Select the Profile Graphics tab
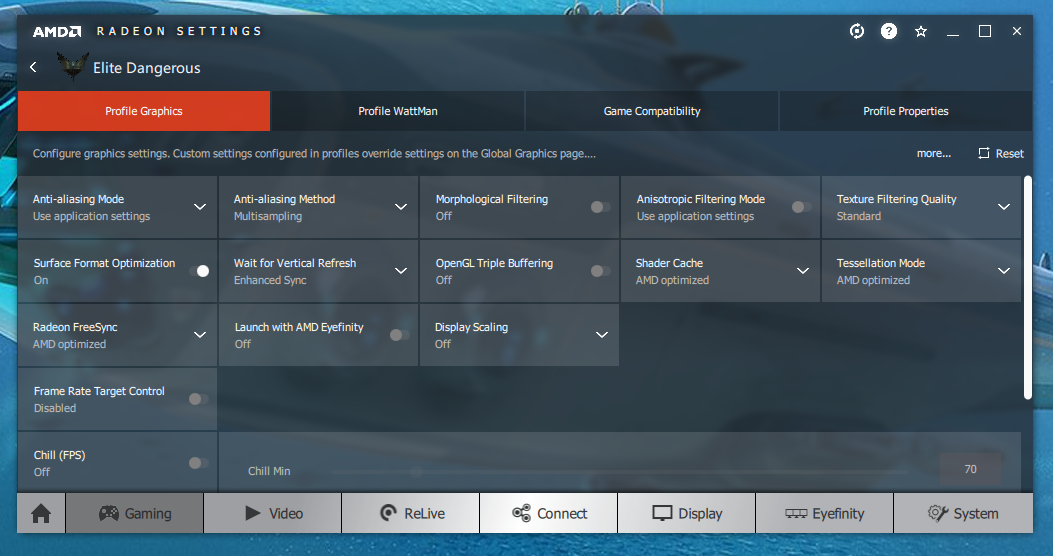 (x=144, y=111)
